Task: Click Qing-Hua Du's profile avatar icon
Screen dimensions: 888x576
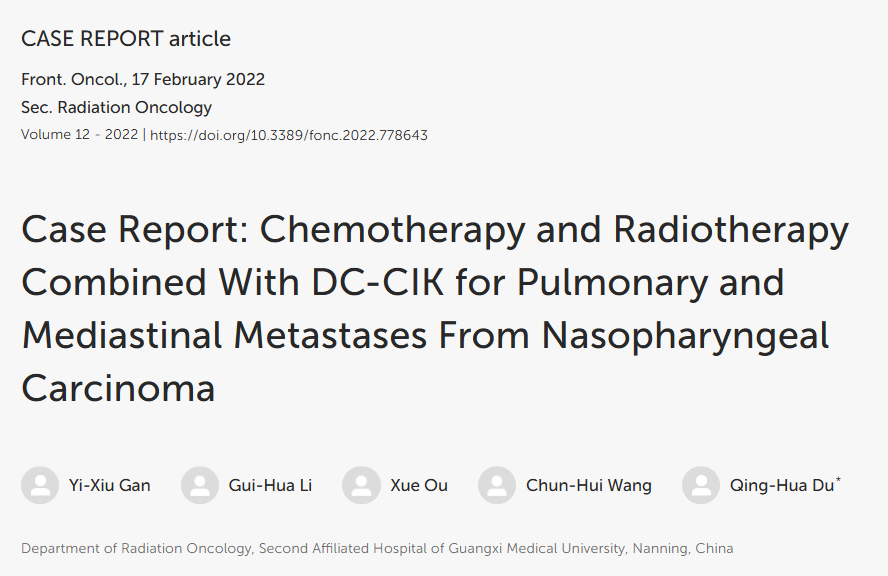Action: pos(701,485)
